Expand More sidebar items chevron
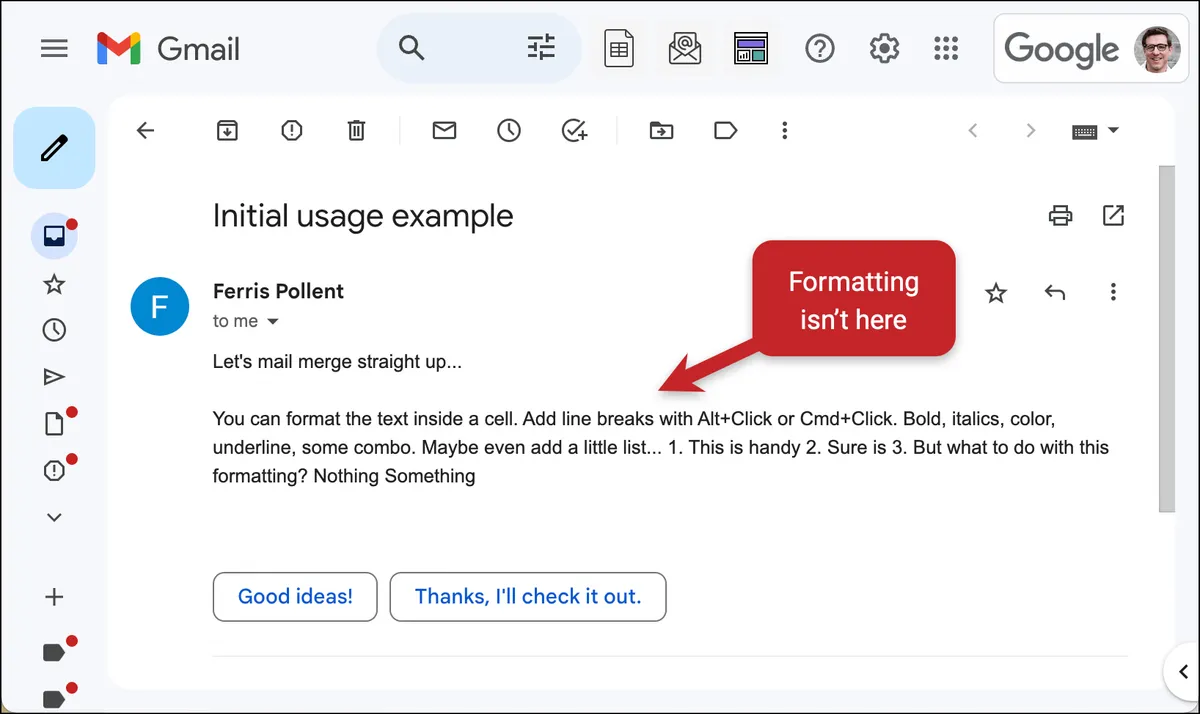 (54, 517)
